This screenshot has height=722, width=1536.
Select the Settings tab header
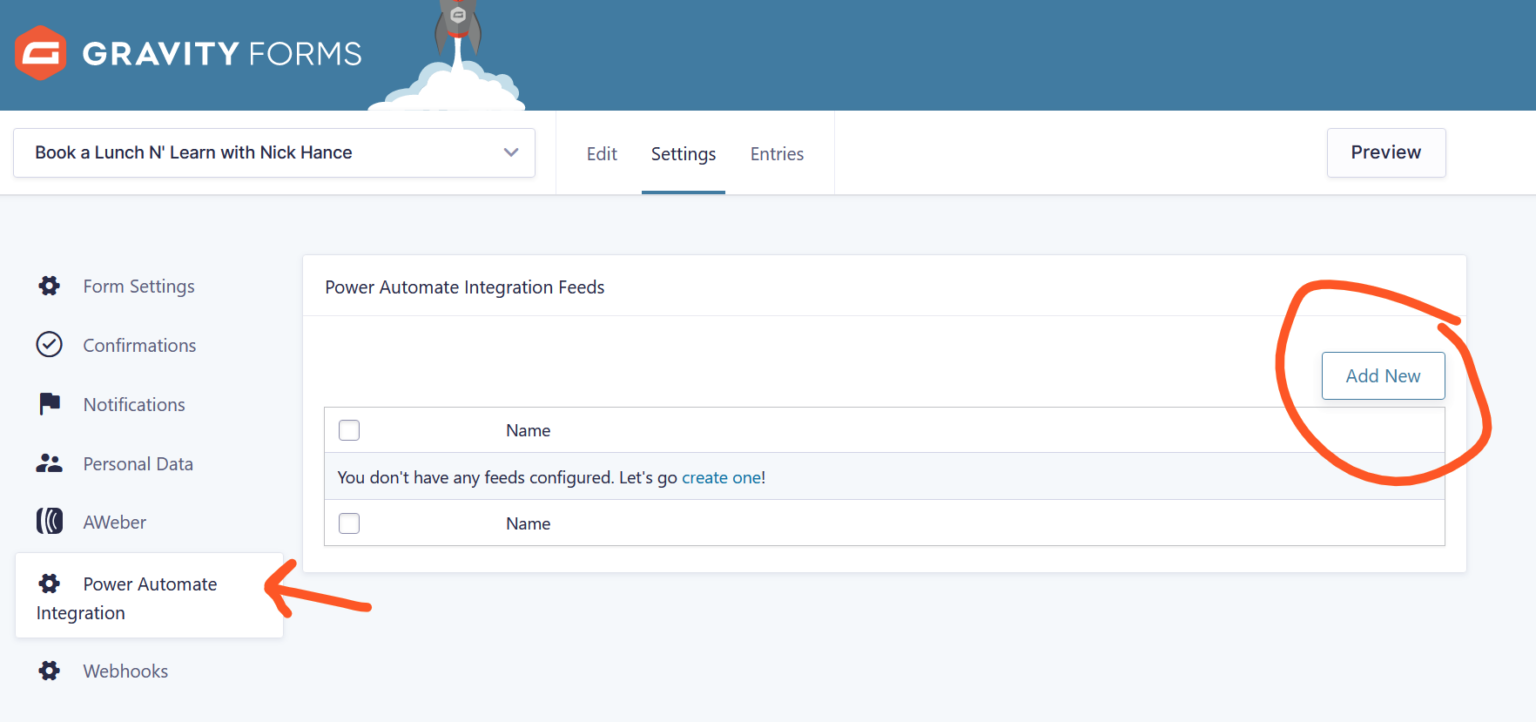[x=683, y=153]
